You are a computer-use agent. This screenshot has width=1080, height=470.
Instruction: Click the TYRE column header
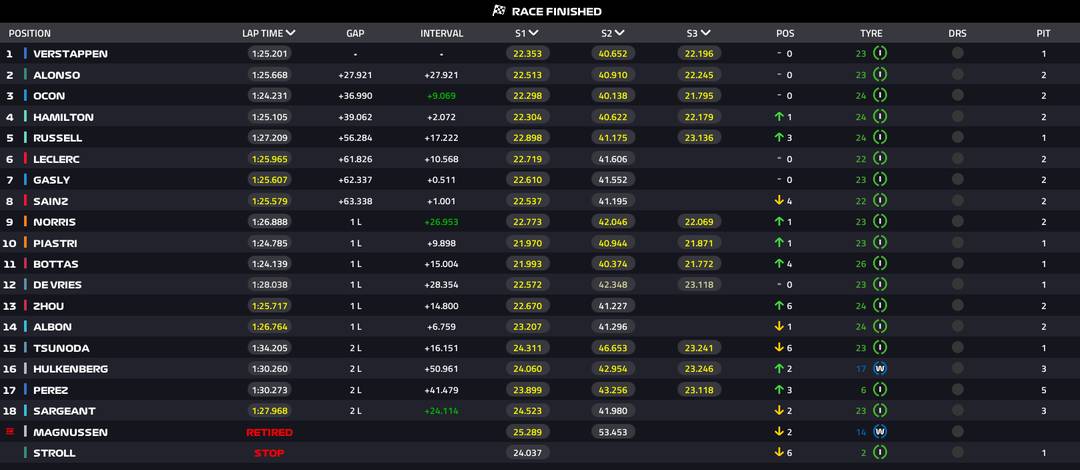point(871,33)
